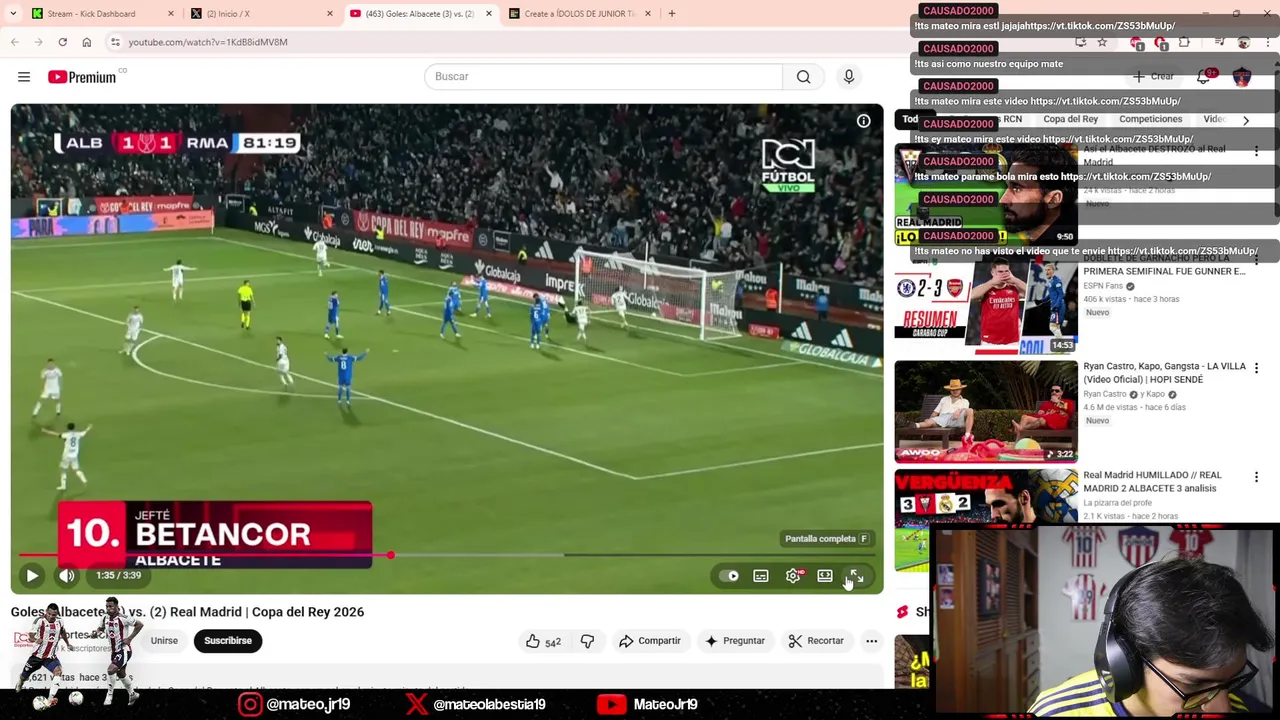Viewport: 1280px width, 720px height.
Task: Switch to the Create a ÍDOLOS DE JUNIOR tab
Action: coord(581,14)
